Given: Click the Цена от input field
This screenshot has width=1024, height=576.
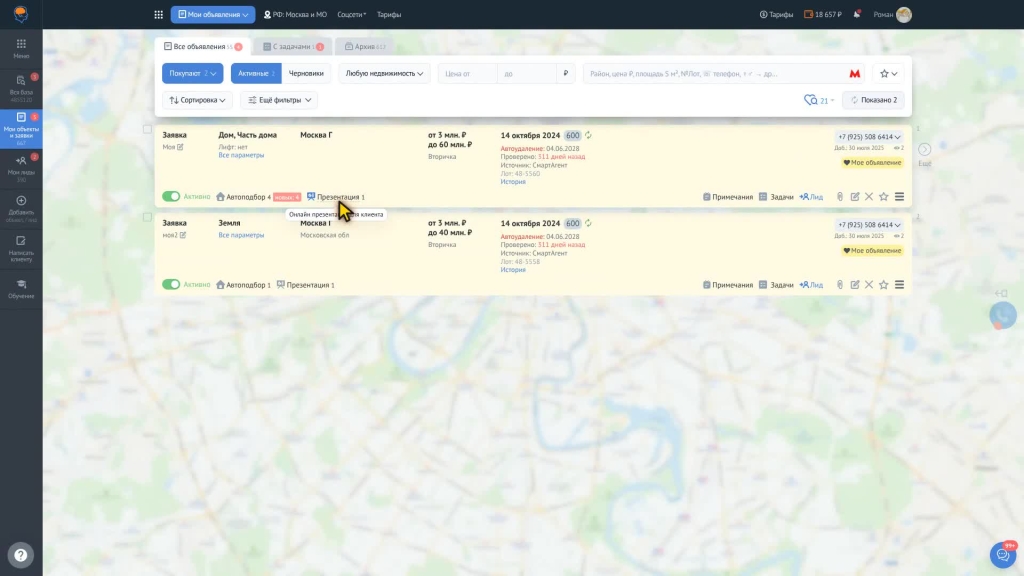Looking at the screenshot, I should [x=468, y=74].
